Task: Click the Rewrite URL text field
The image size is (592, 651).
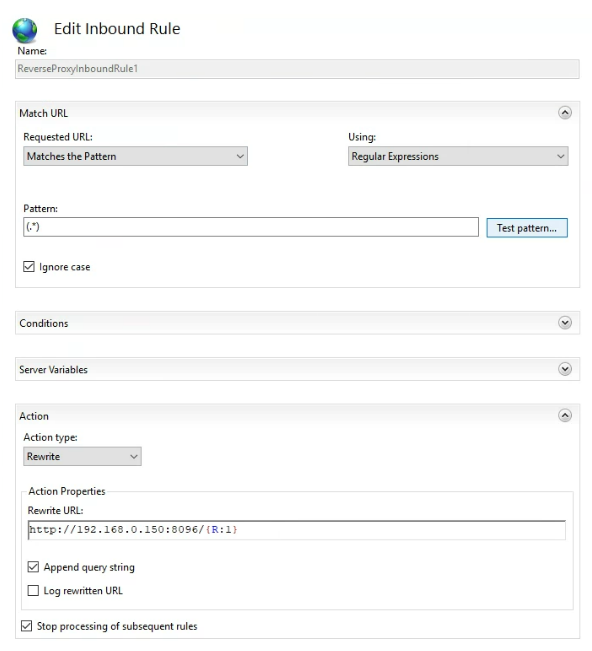Action: [296, 530]
